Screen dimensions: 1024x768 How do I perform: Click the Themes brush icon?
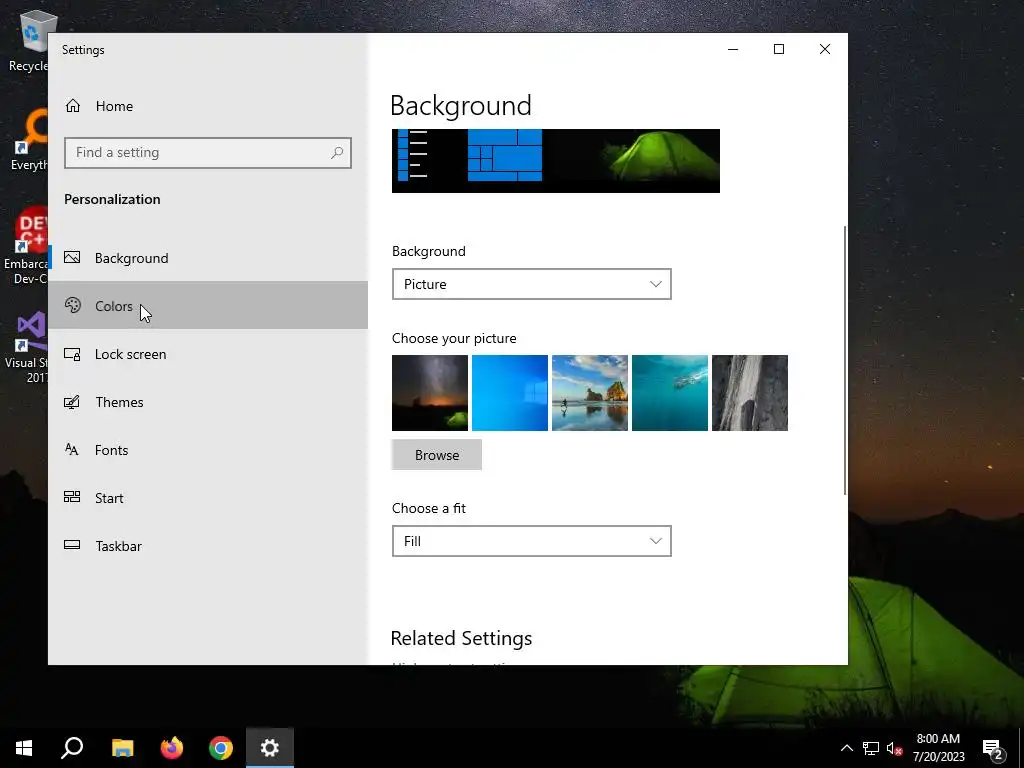72,402
